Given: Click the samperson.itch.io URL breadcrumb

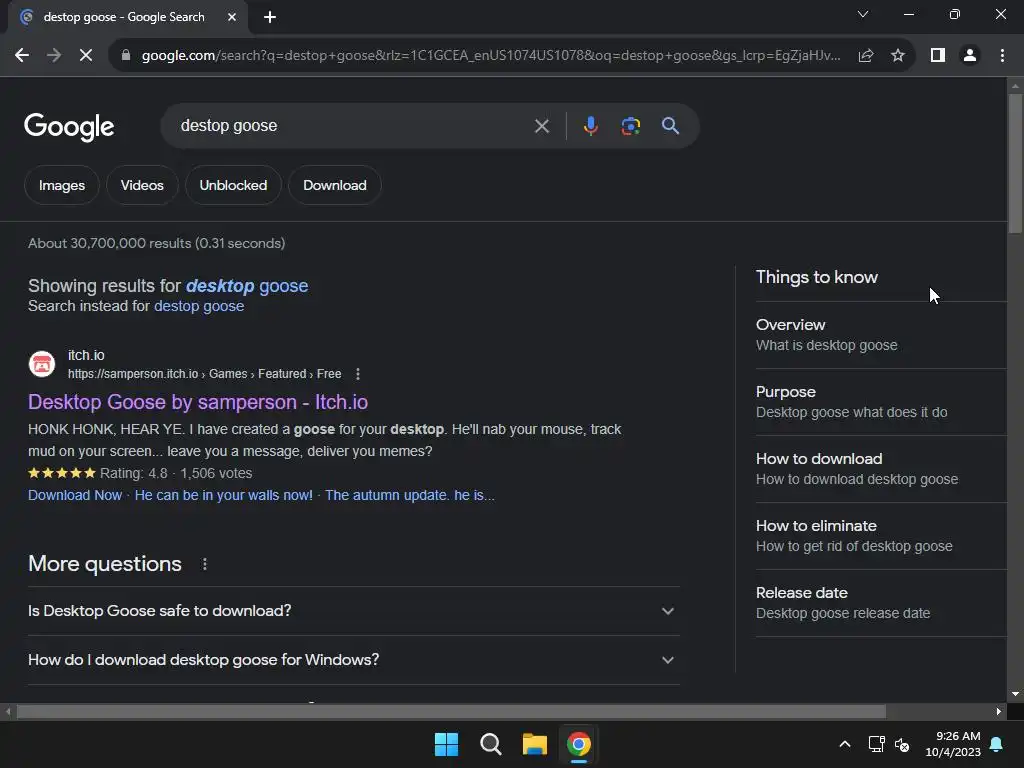Looking at the screenshot, I should tap(204, 374).
